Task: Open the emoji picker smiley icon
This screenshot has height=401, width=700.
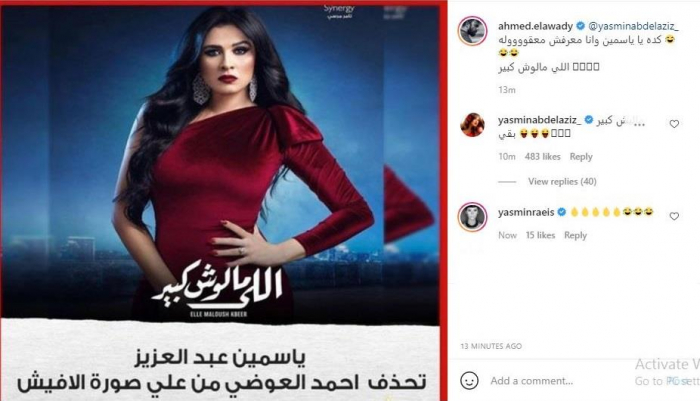Action: tap(469, 381)
